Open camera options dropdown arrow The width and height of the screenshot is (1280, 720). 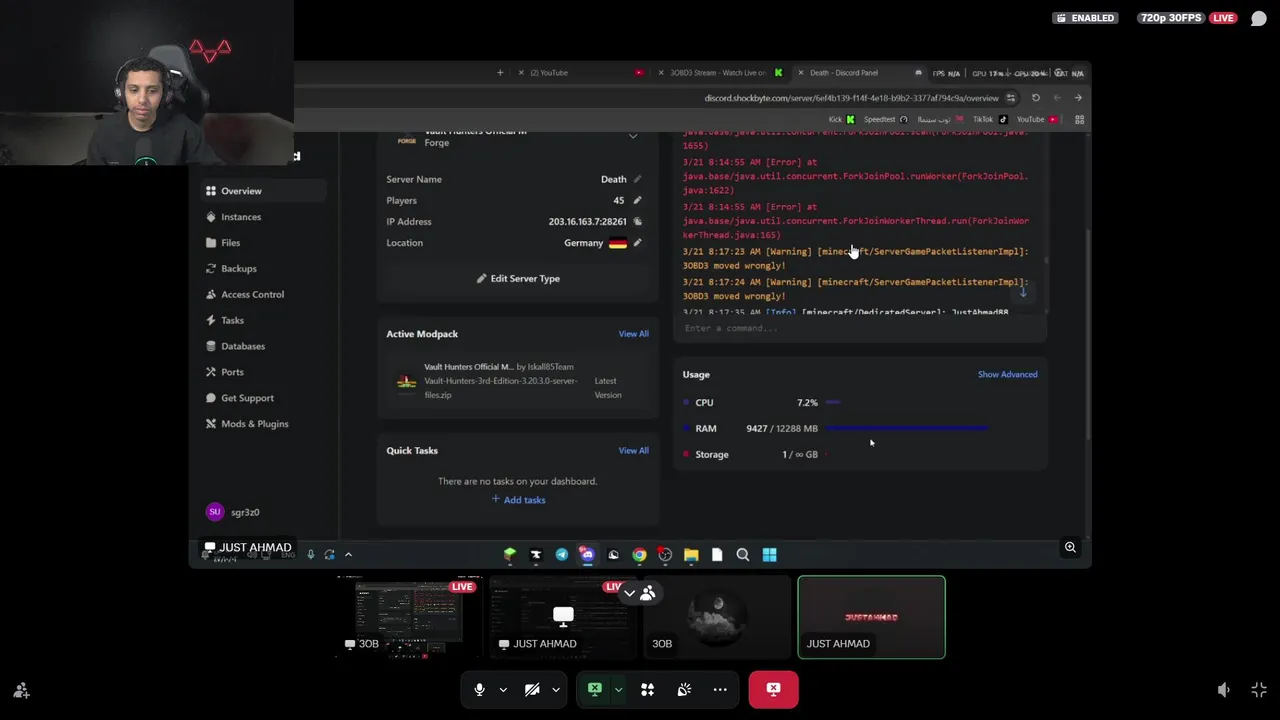pyautogui.click(x=556, y=690)
